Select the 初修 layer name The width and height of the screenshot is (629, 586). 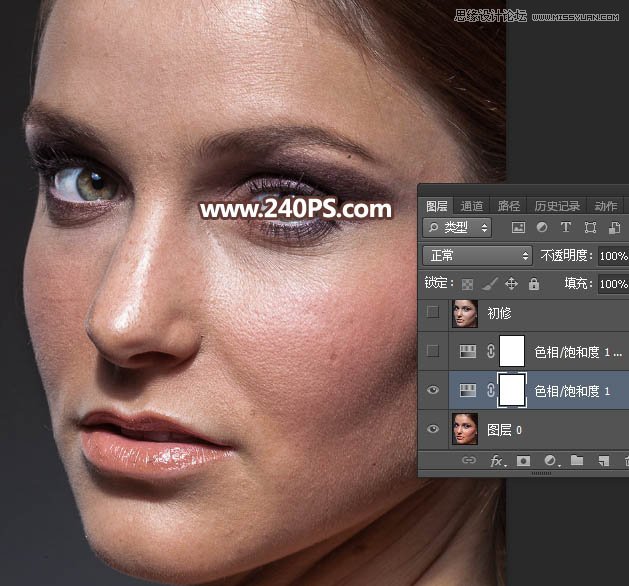pos(499,313)
